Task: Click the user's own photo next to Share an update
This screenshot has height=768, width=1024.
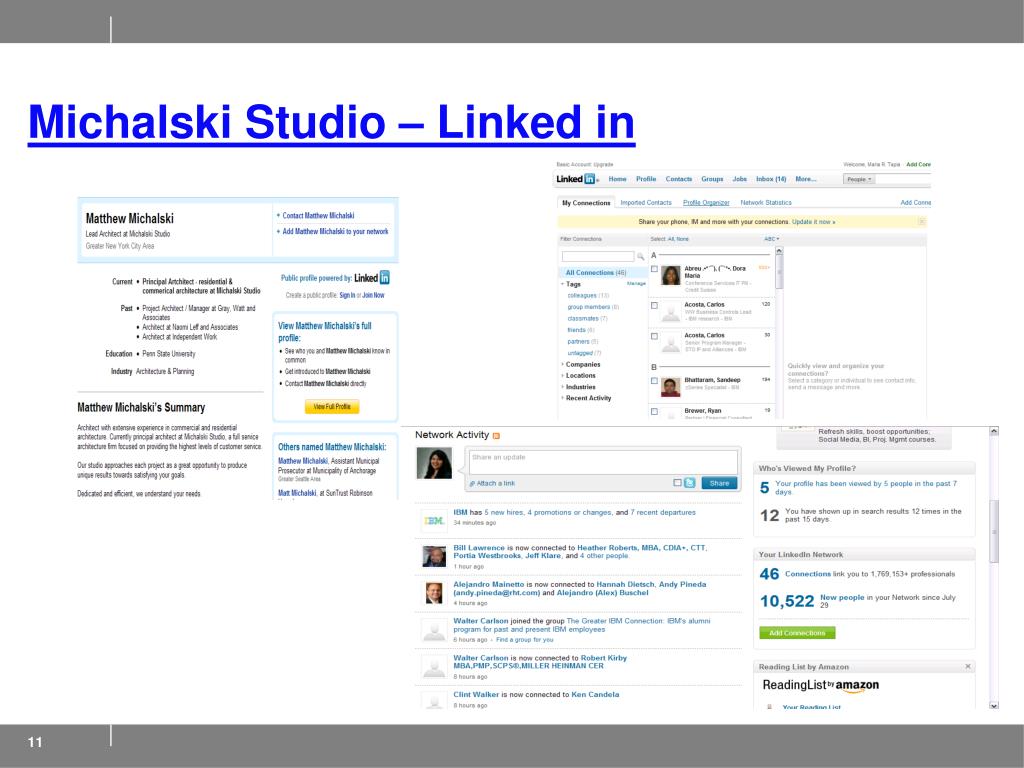Action: coord(434,463)
